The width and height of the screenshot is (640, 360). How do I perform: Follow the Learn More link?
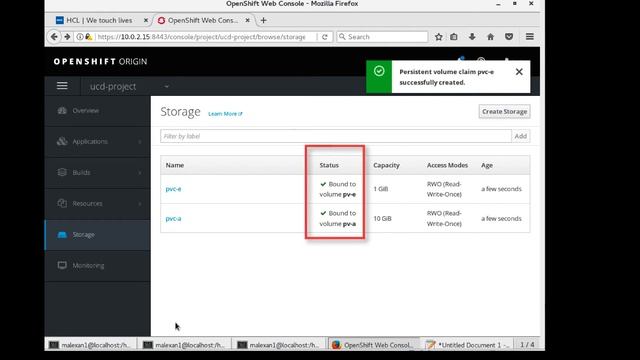click(x=225, y=114)
